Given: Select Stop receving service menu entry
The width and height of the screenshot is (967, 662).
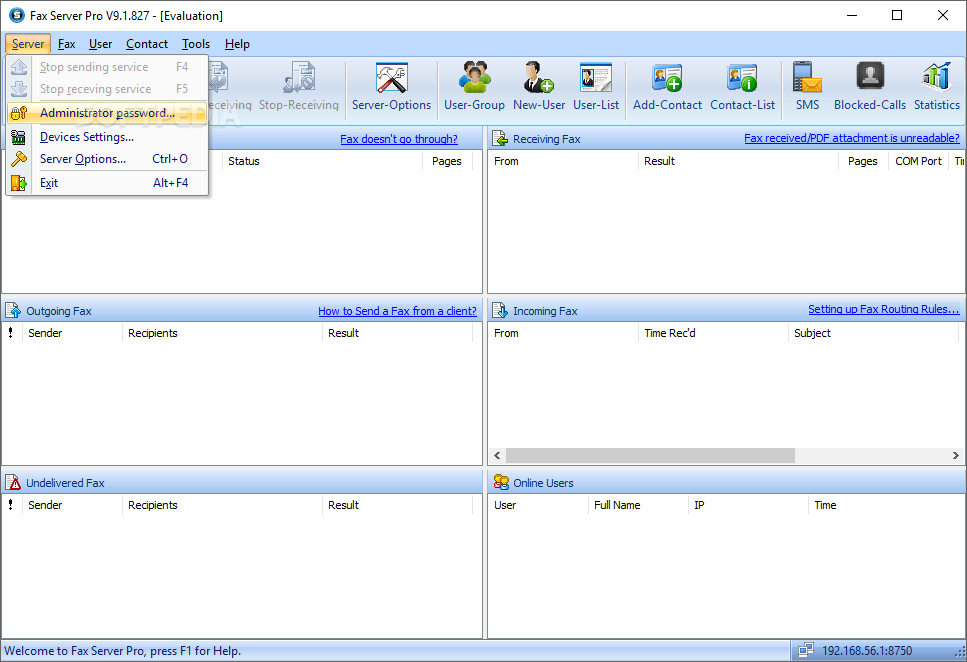Looking at the screenshot, I should click(107, 89).
